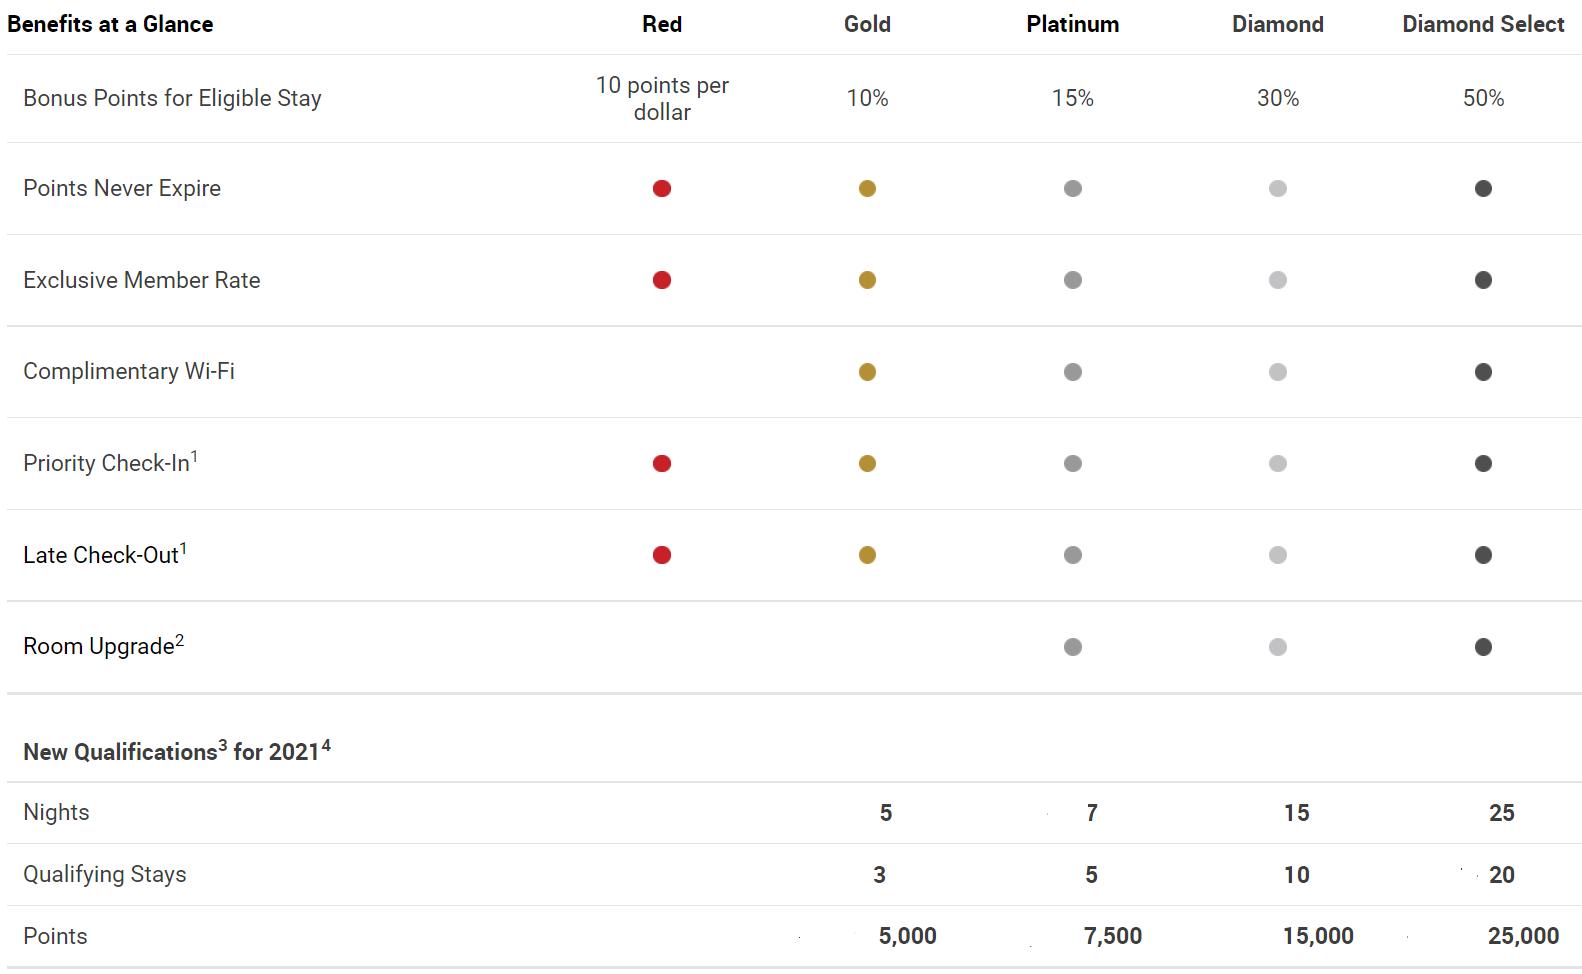Click the red dot for Priority Check-In
Screen dimensions: 1582x974
click(x=662, y=463)
